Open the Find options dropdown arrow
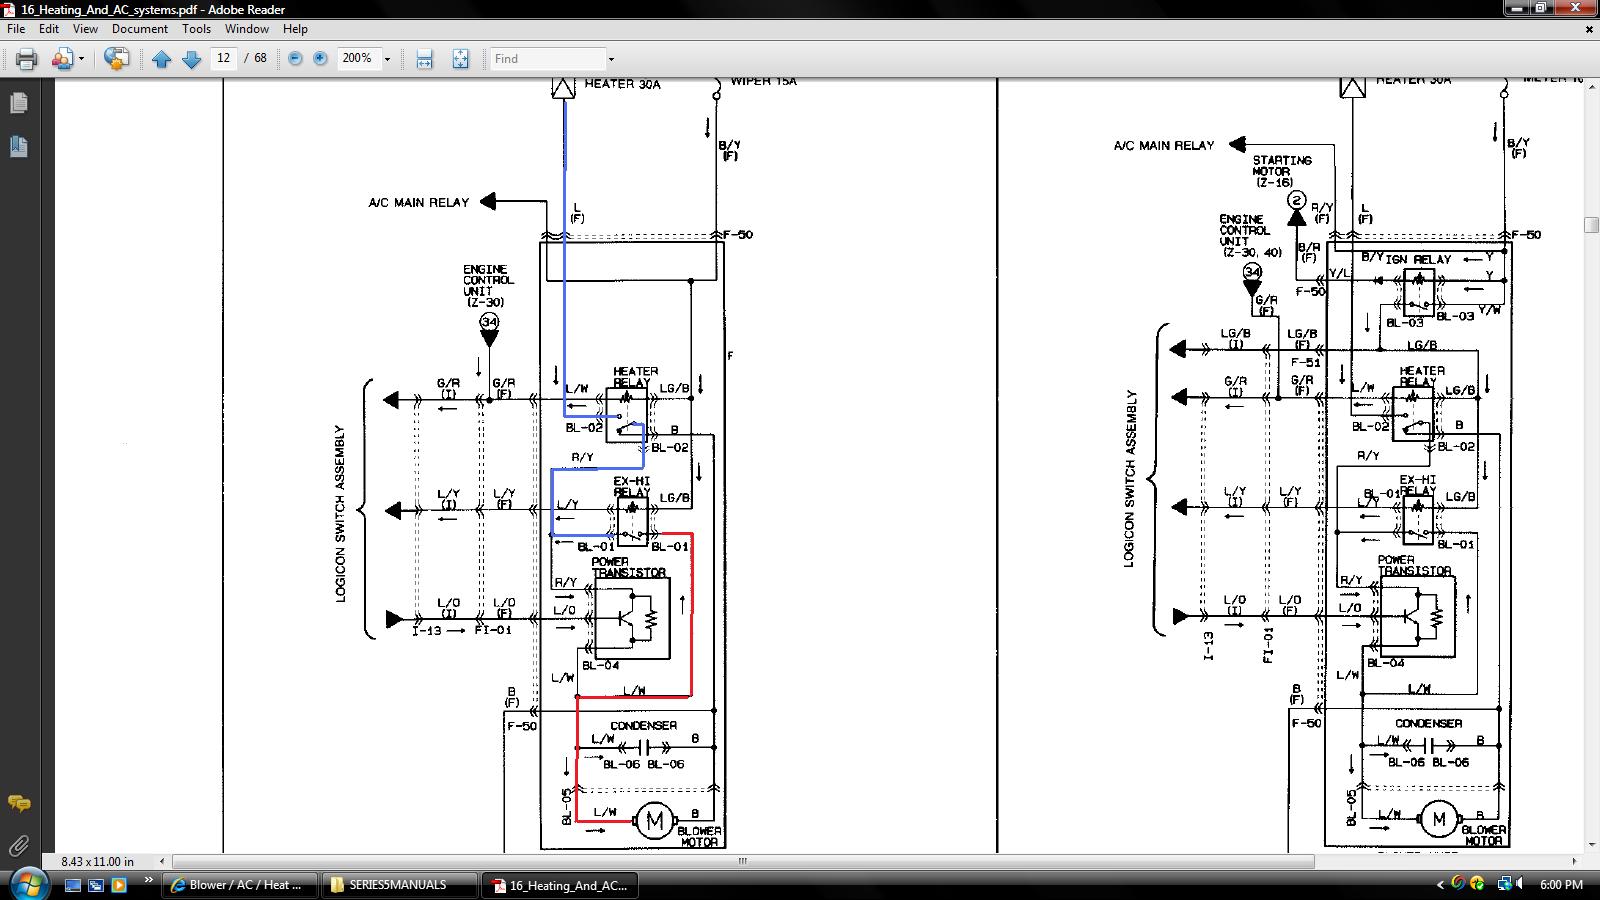 611,59
